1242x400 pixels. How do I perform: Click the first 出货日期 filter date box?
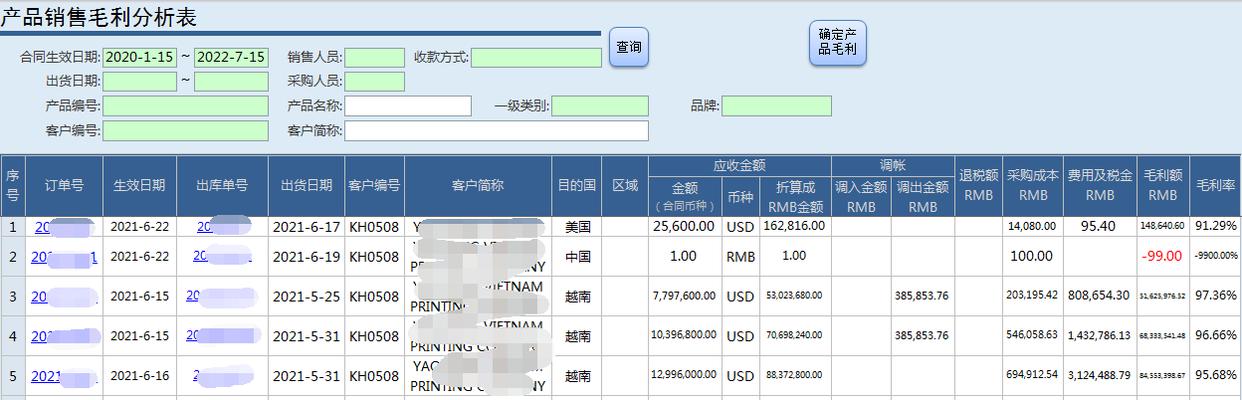tap(140, 82)
